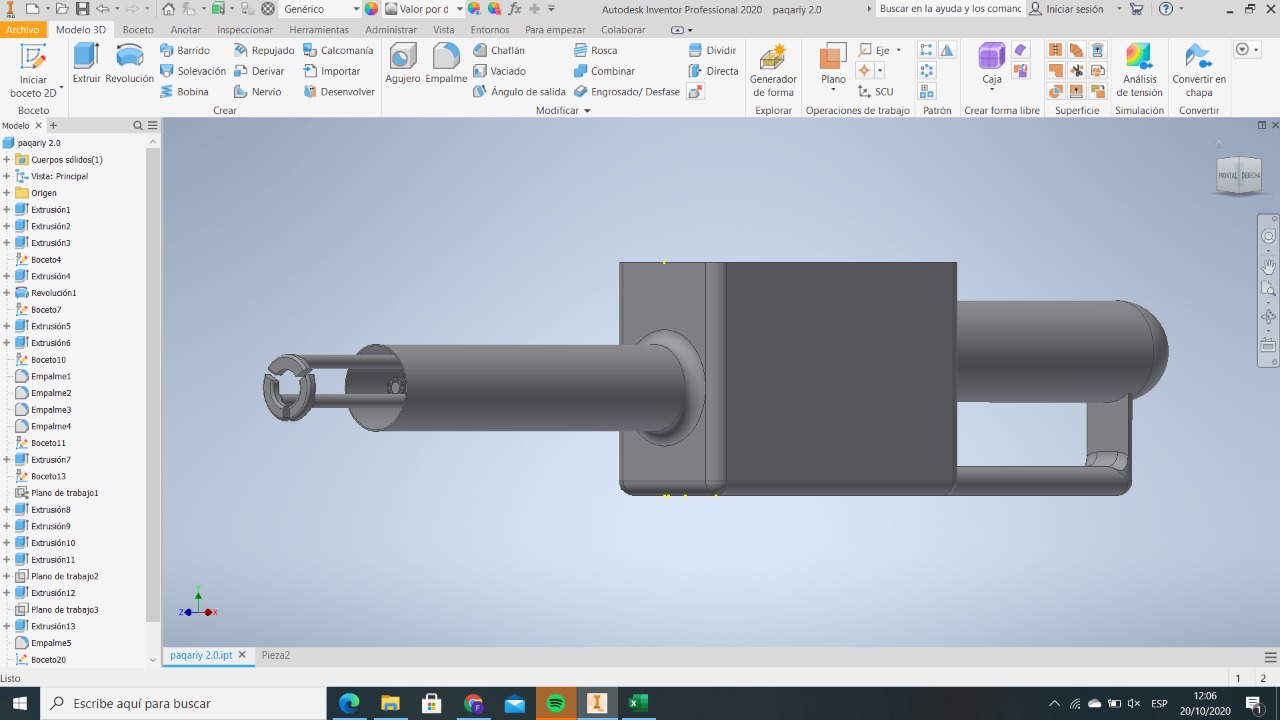Switch to the Vista ribbon tab
Screen dimensions: 1280x720
coord(443,30)
